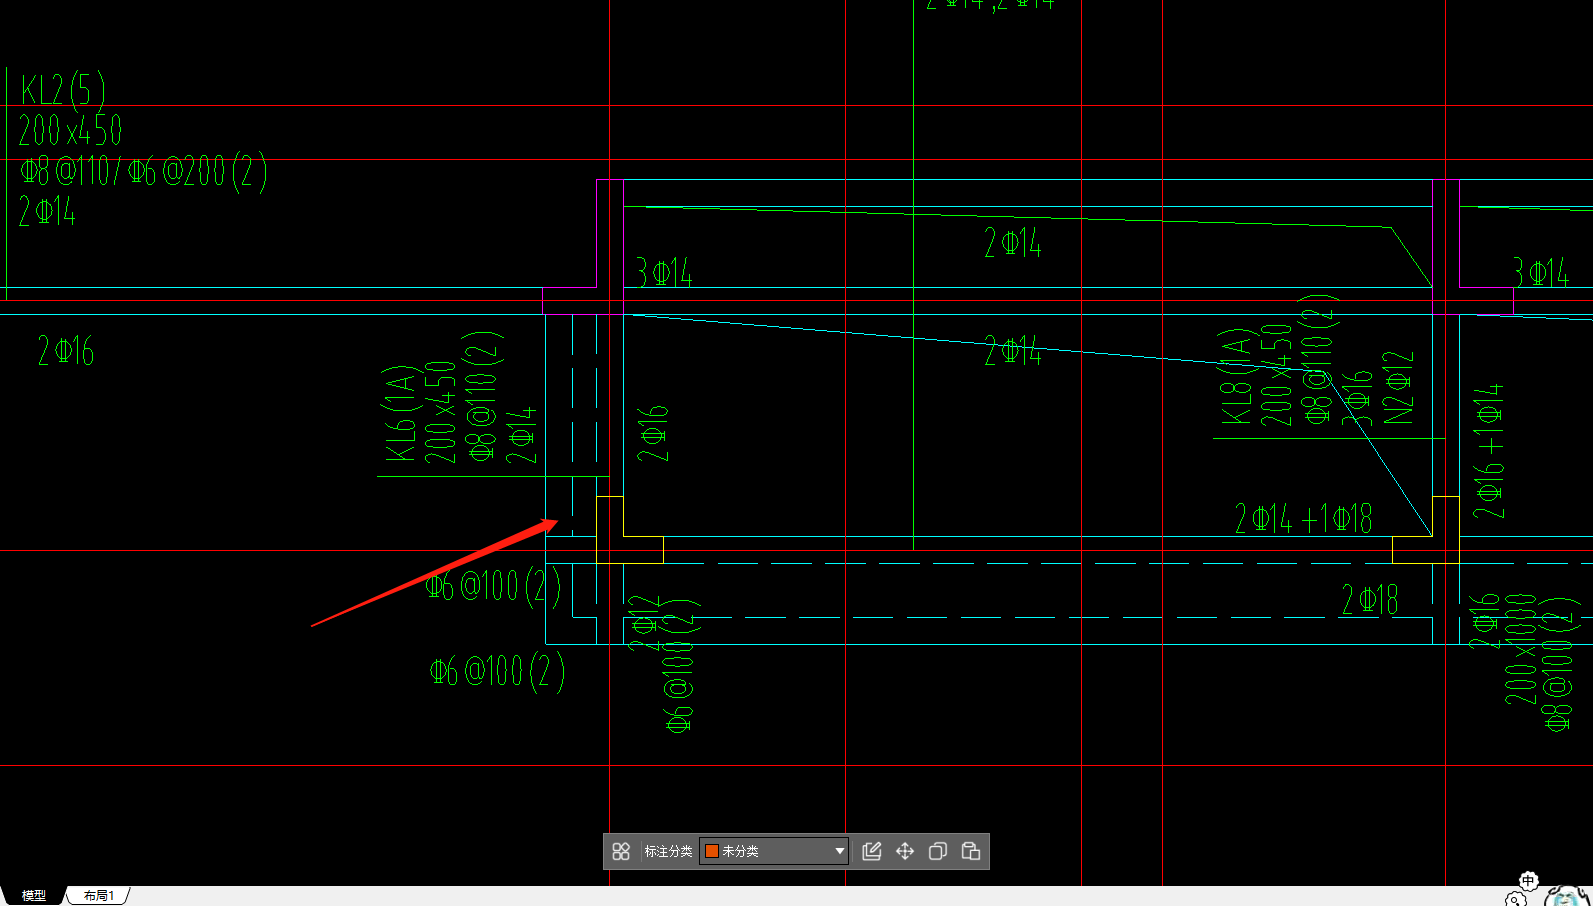The width and height of the screenshot is (1593, 906).
Task: Open the 未分类 annotation category dropdown
Action: (774, 851)
